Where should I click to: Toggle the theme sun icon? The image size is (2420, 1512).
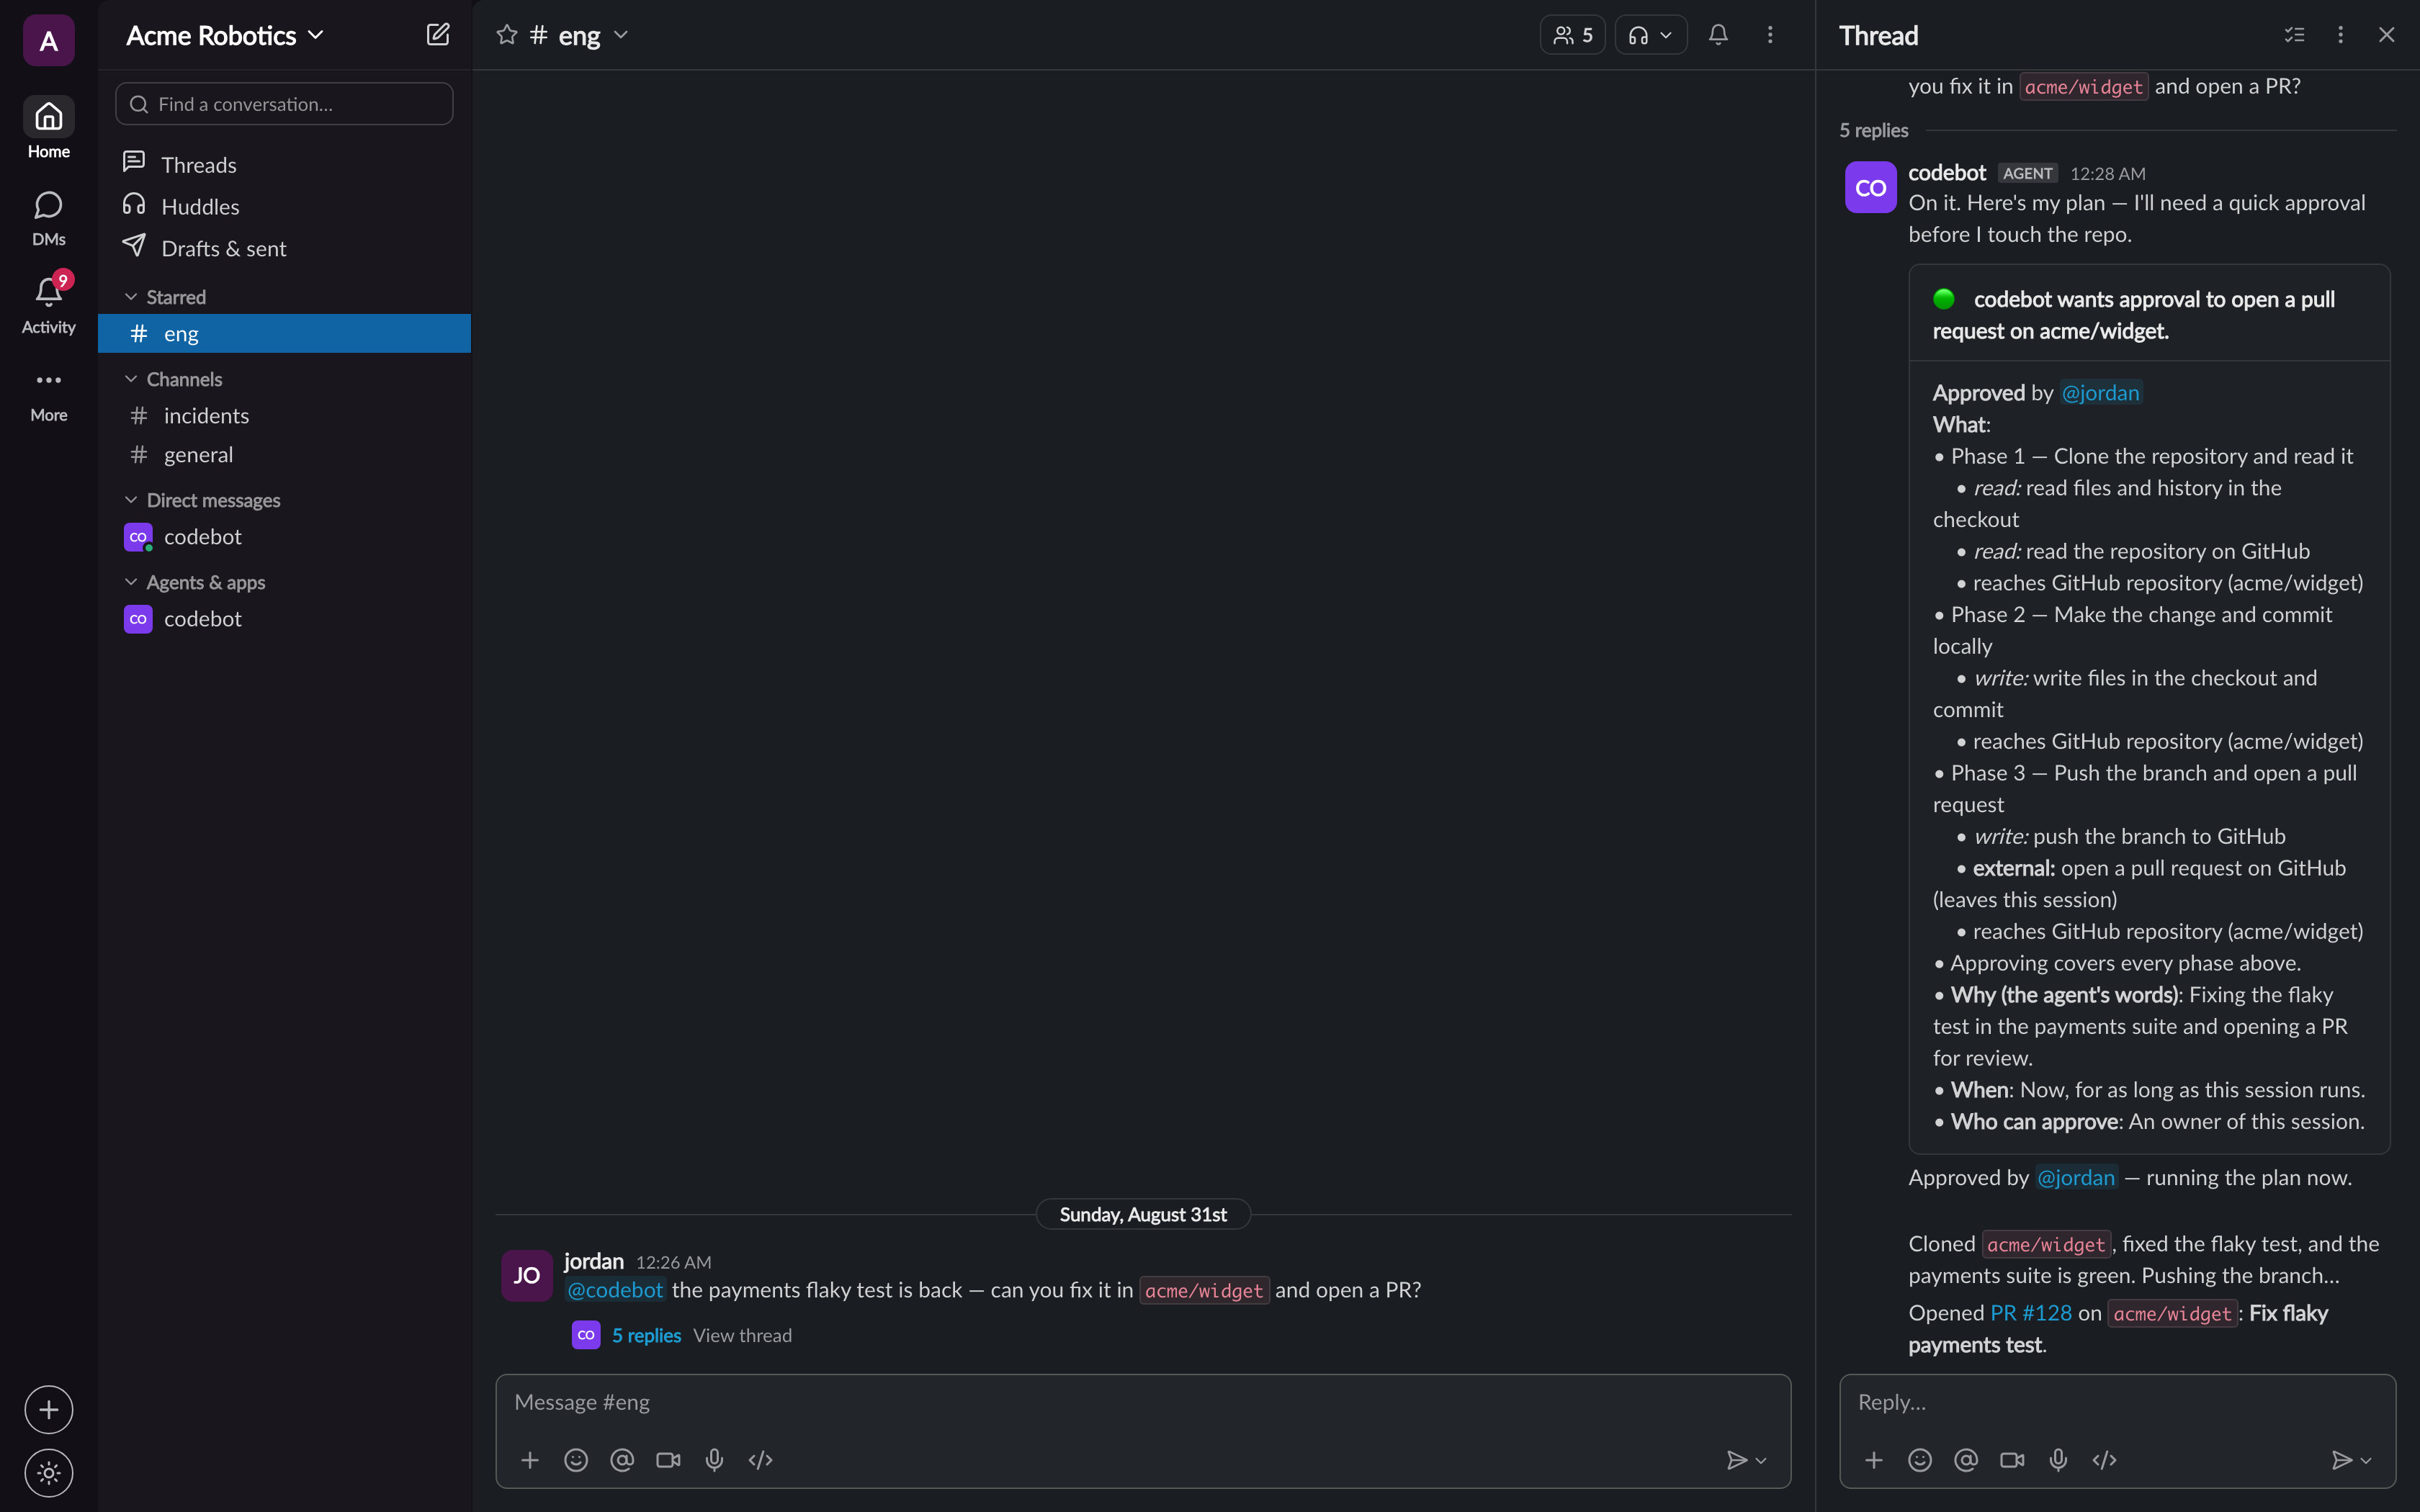pos(48,1473)
